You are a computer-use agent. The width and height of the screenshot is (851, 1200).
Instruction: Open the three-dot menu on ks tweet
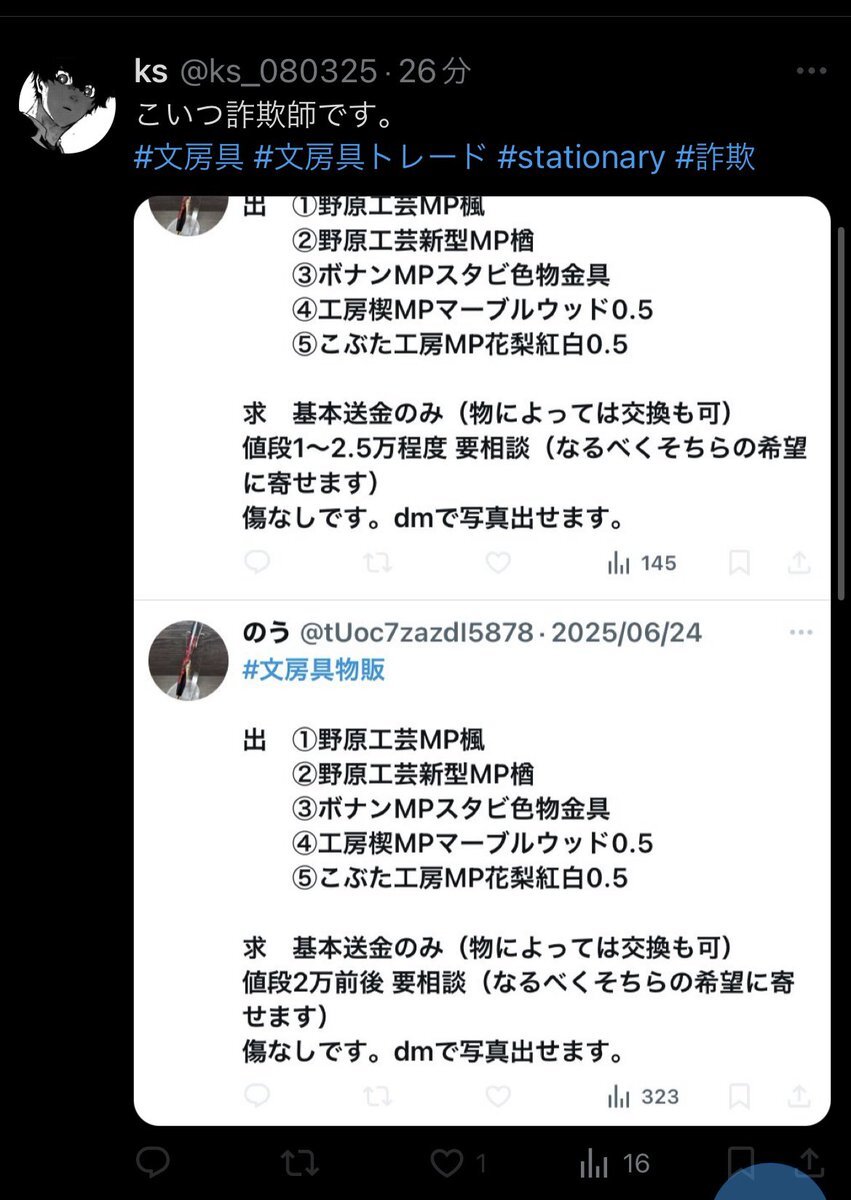(x=809, y=72)
